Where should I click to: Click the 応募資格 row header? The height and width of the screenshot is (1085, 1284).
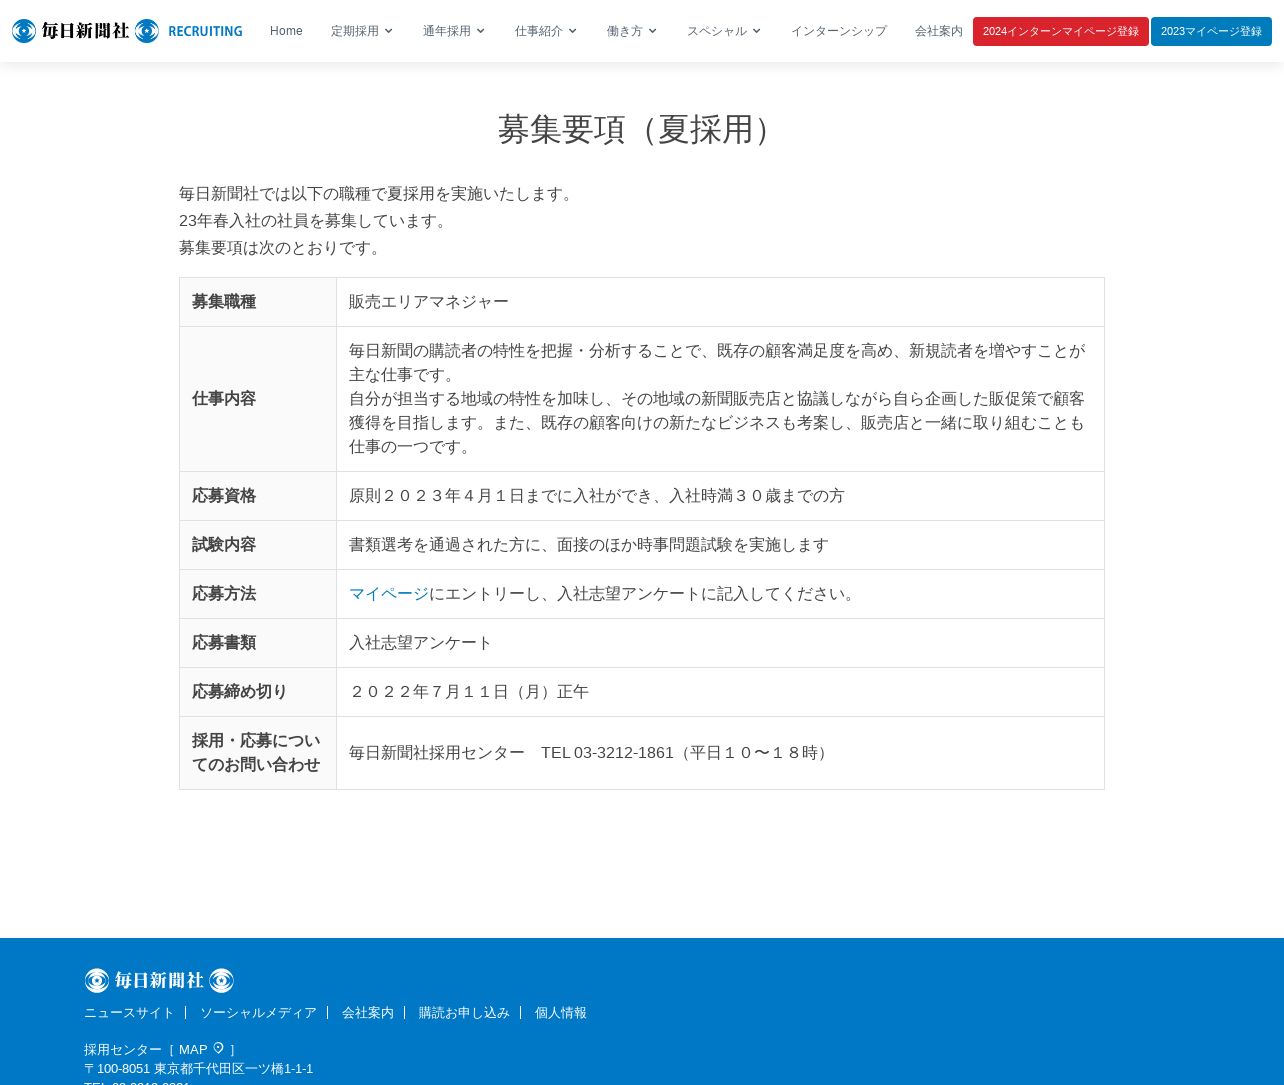tap(258, 496)
